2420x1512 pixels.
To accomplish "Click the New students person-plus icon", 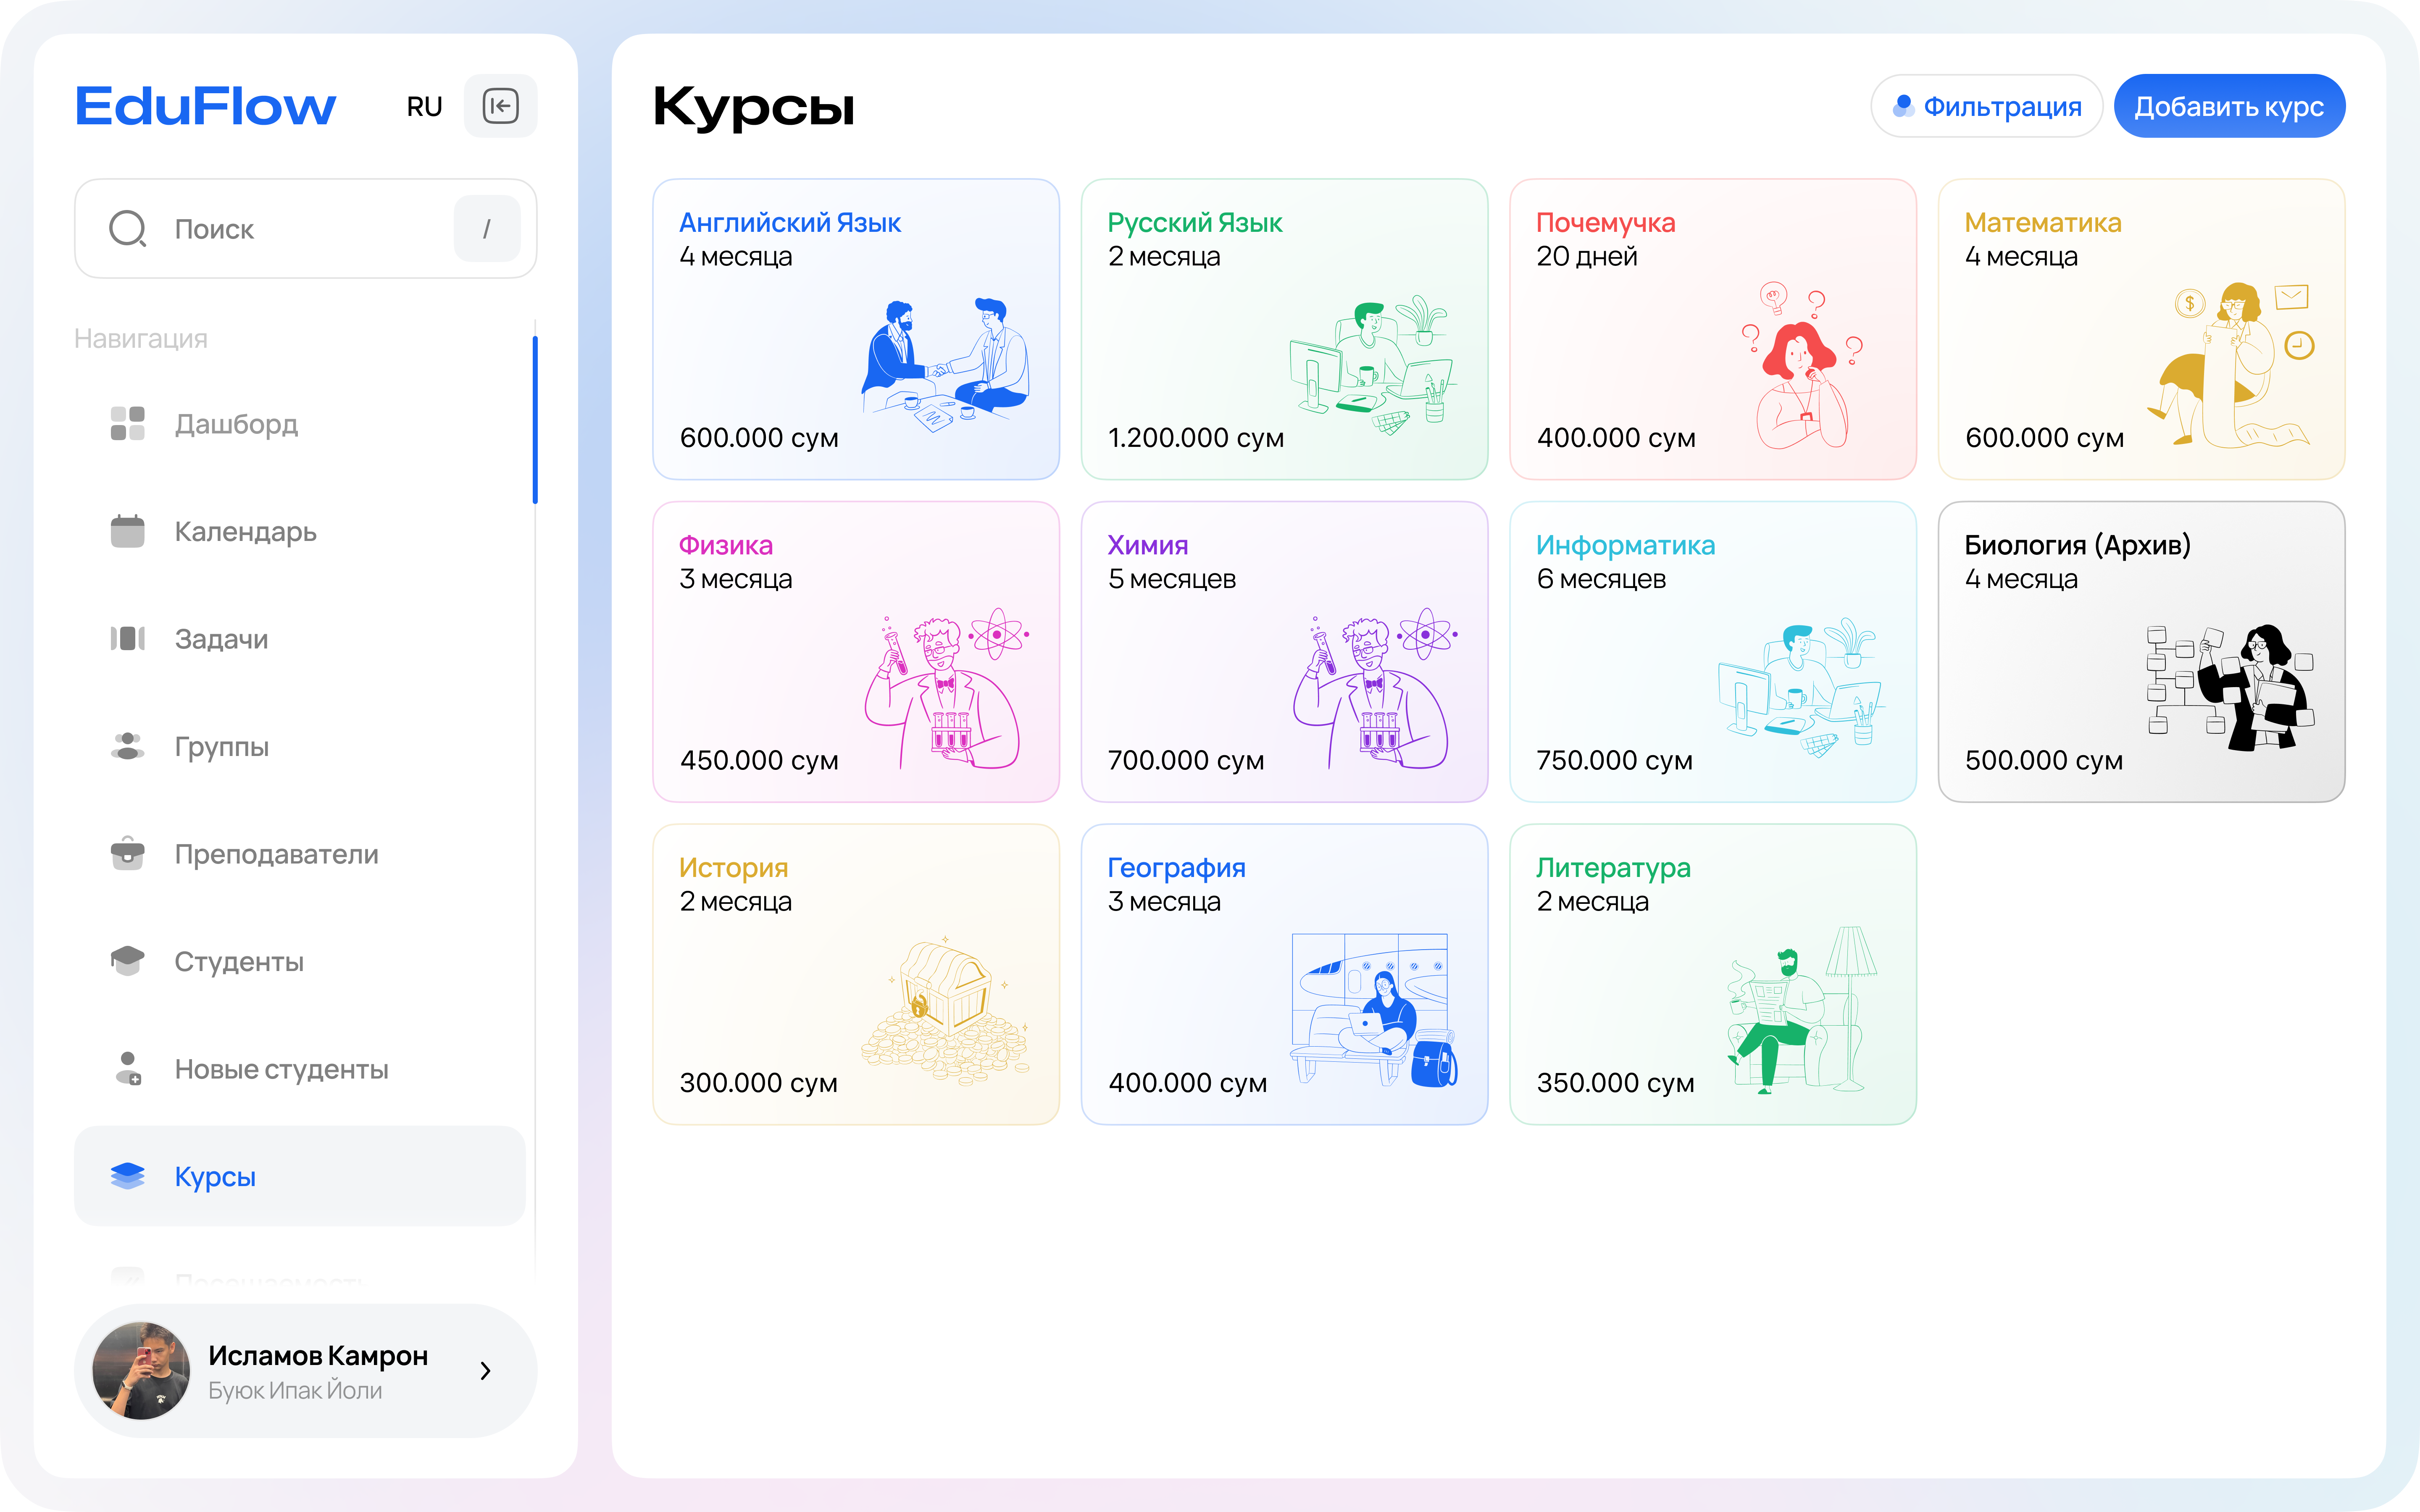I will coord(128,1069).
